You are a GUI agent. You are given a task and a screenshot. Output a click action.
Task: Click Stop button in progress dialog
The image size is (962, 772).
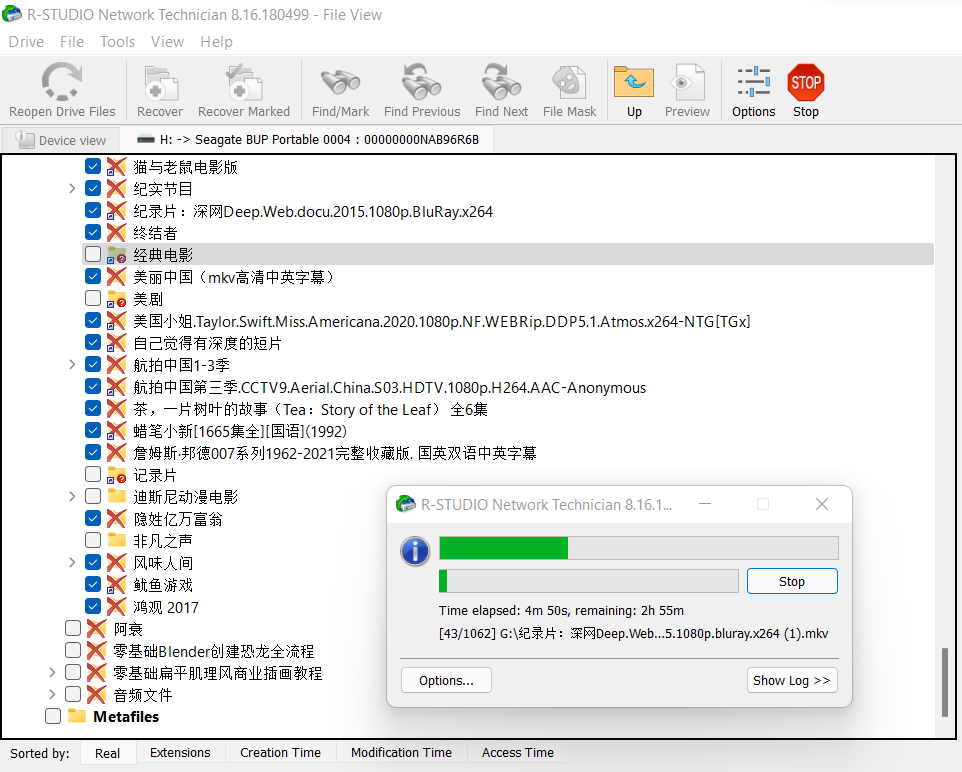[792, 581]
